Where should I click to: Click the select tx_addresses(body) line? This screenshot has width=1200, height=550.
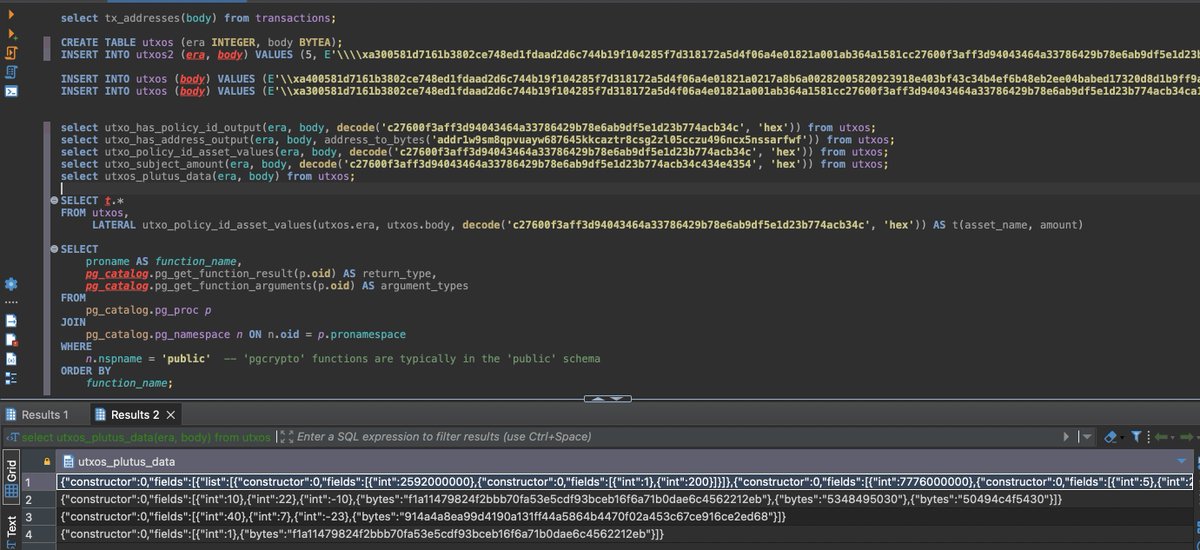pos(198,18)
